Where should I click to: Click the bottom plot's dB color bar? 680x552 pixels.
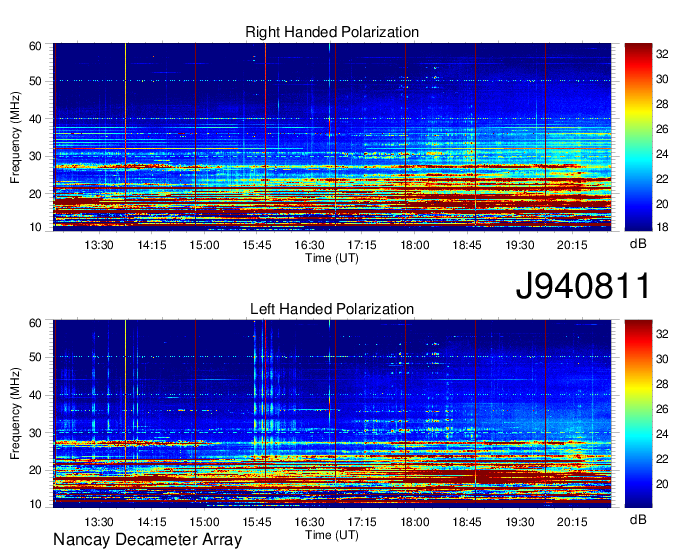pos(638,413)
